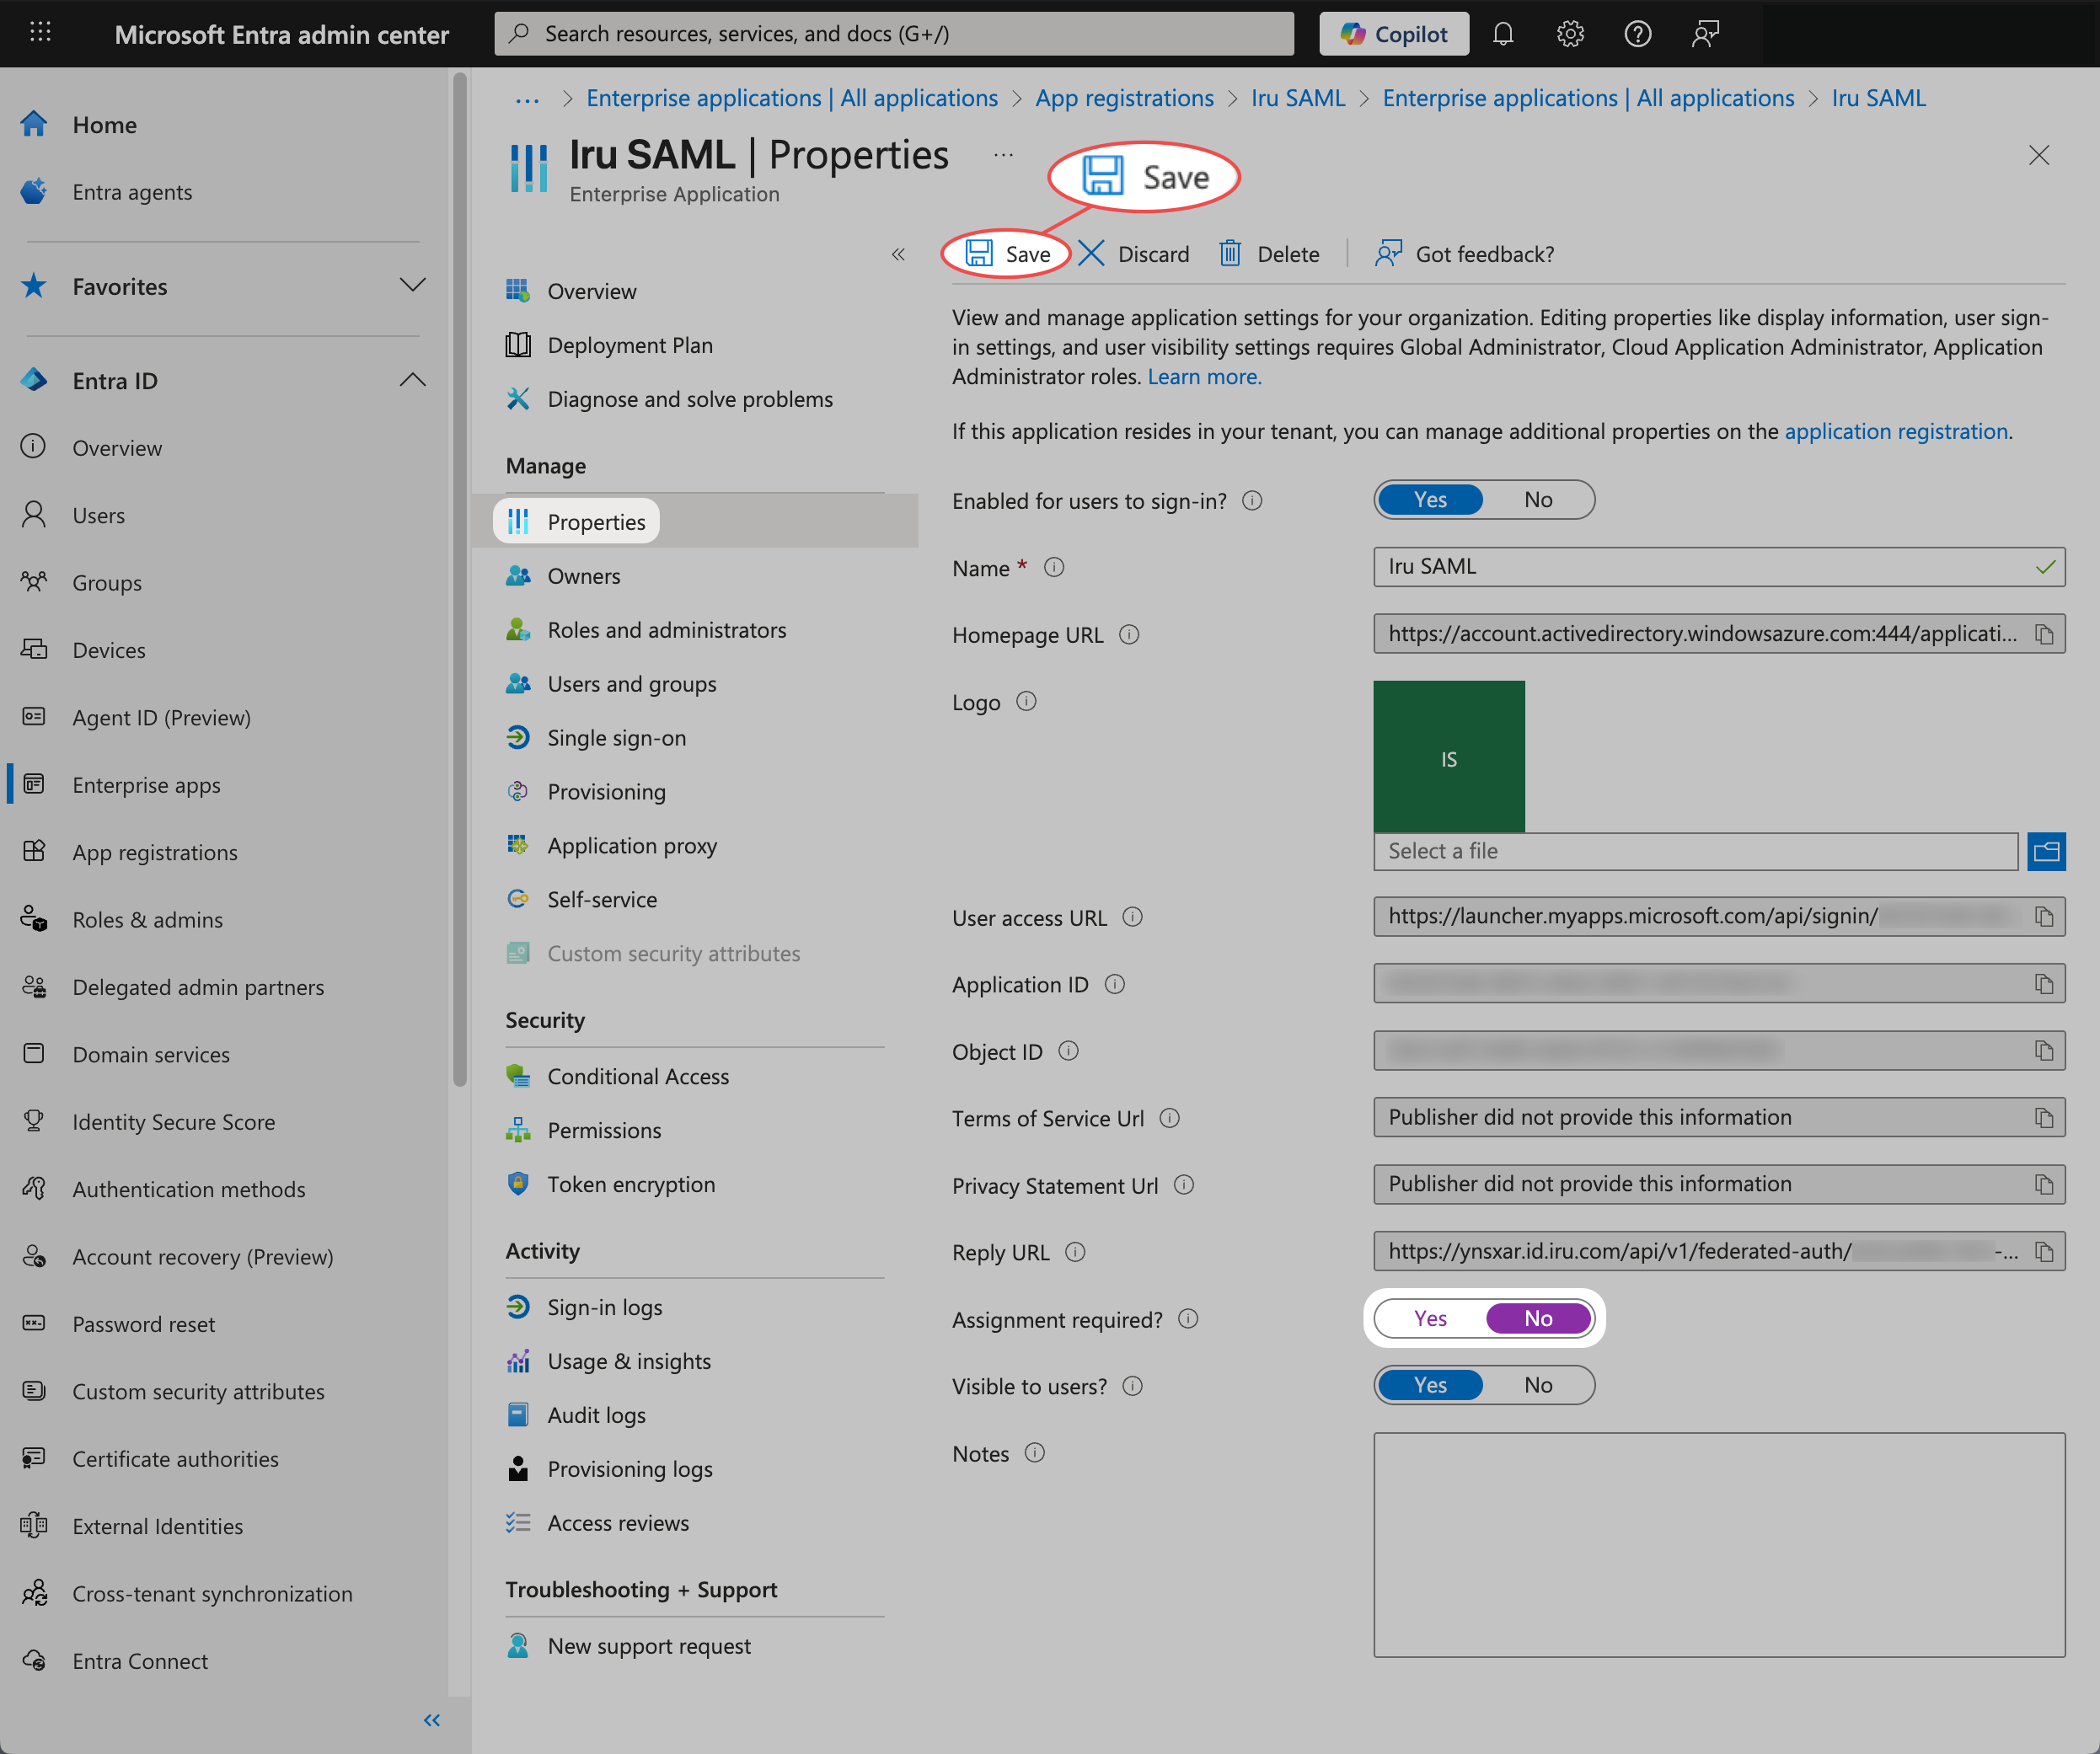Delete the Iru SAML application
Viewport: 2100px width, 1754px height.
point(1269,254)
